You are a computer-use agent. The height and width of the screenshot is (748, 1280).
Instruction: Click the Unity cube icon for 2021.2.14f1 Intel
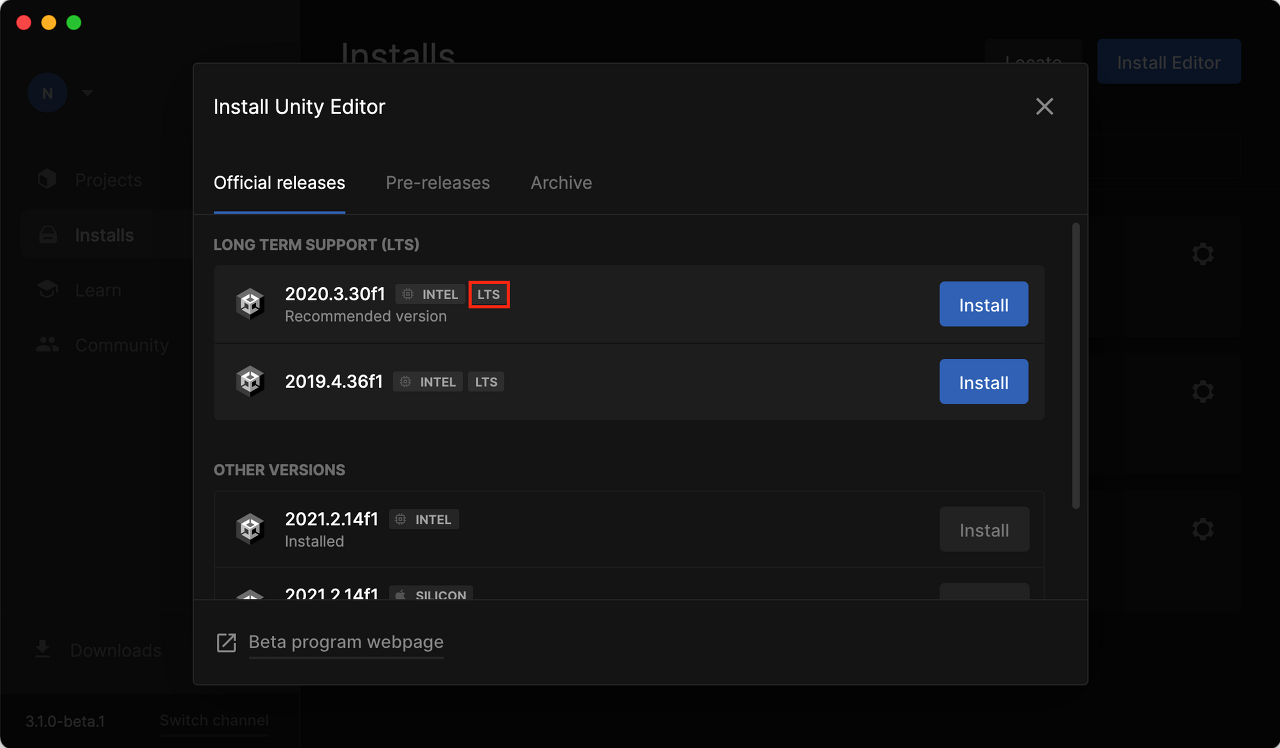pos(249,530)
